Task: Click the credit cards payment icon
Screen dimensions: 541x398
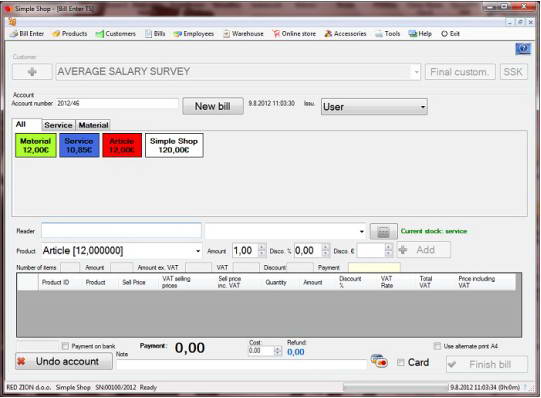Action: tap(379, 361)
